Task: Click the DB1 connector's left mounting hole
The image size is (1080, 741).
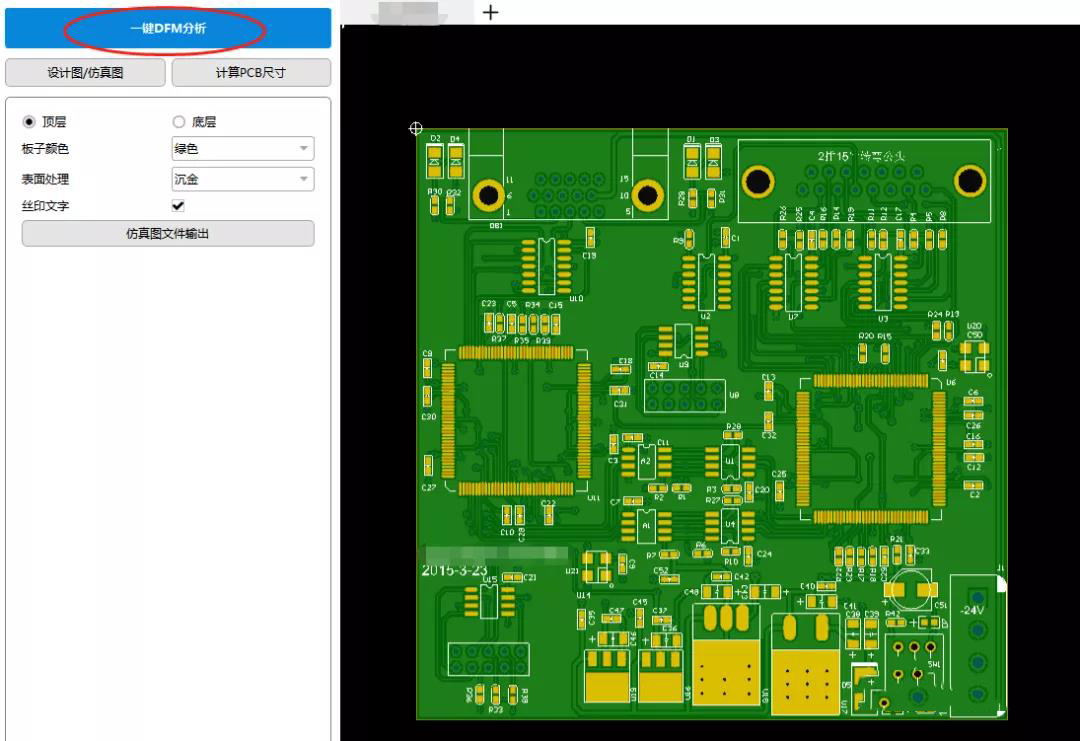Action: (489, 196)
